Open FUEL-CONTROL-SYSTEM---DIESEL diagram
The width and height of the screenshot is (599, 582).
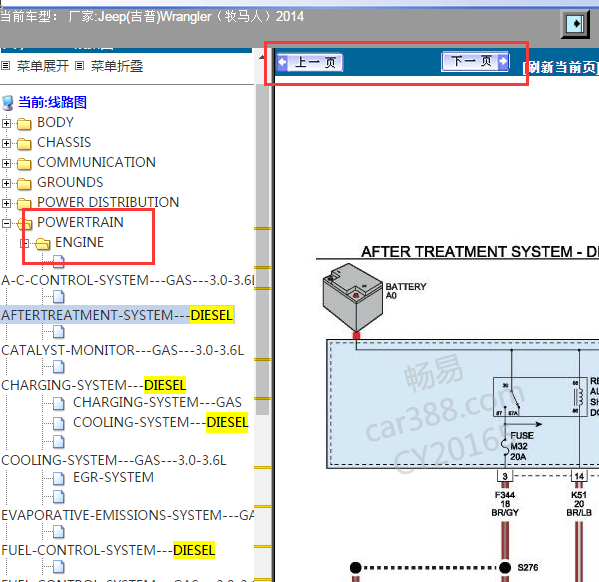[108, 550]
